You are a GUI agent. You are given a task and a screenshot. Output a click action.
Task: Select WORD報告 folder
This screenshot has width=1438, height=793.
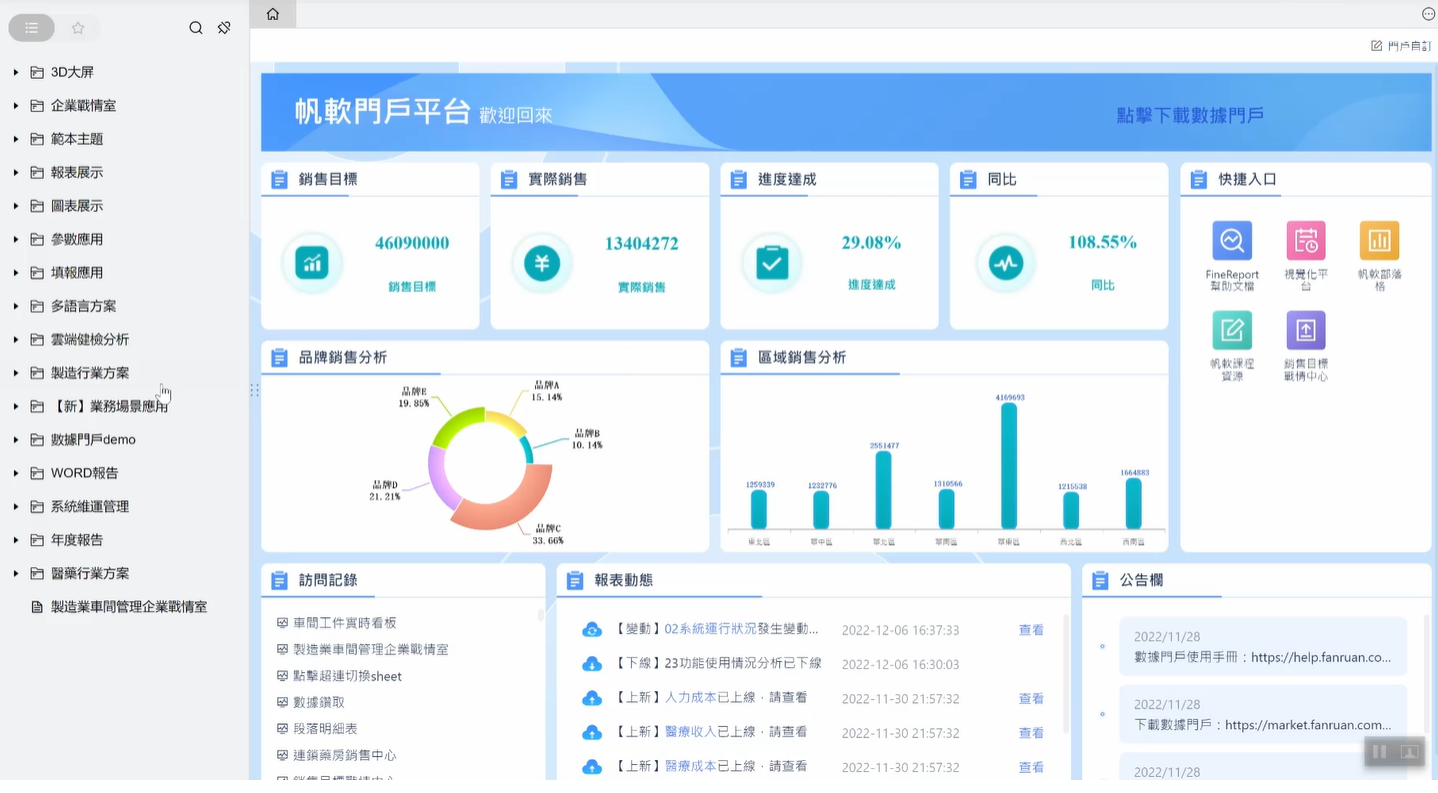pyautogui.click(x=84, y=473)
